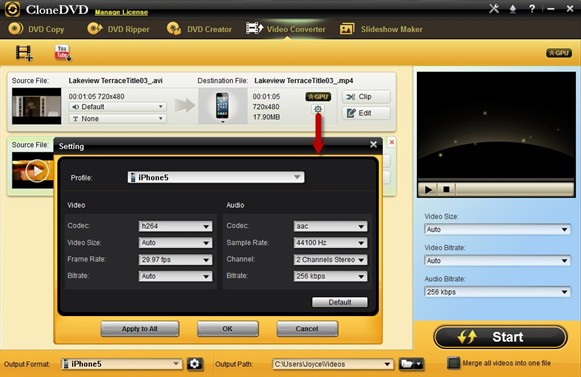Click Apply to All button
The height and width of the screenshot is (377, 581).
[140, 329]
